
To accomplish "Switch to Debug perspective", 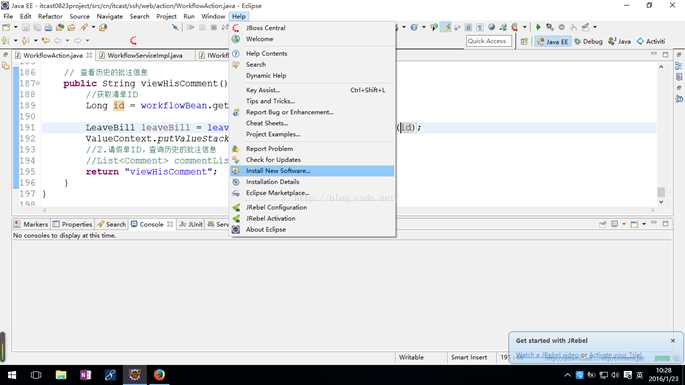I will [x=588, y=42].
